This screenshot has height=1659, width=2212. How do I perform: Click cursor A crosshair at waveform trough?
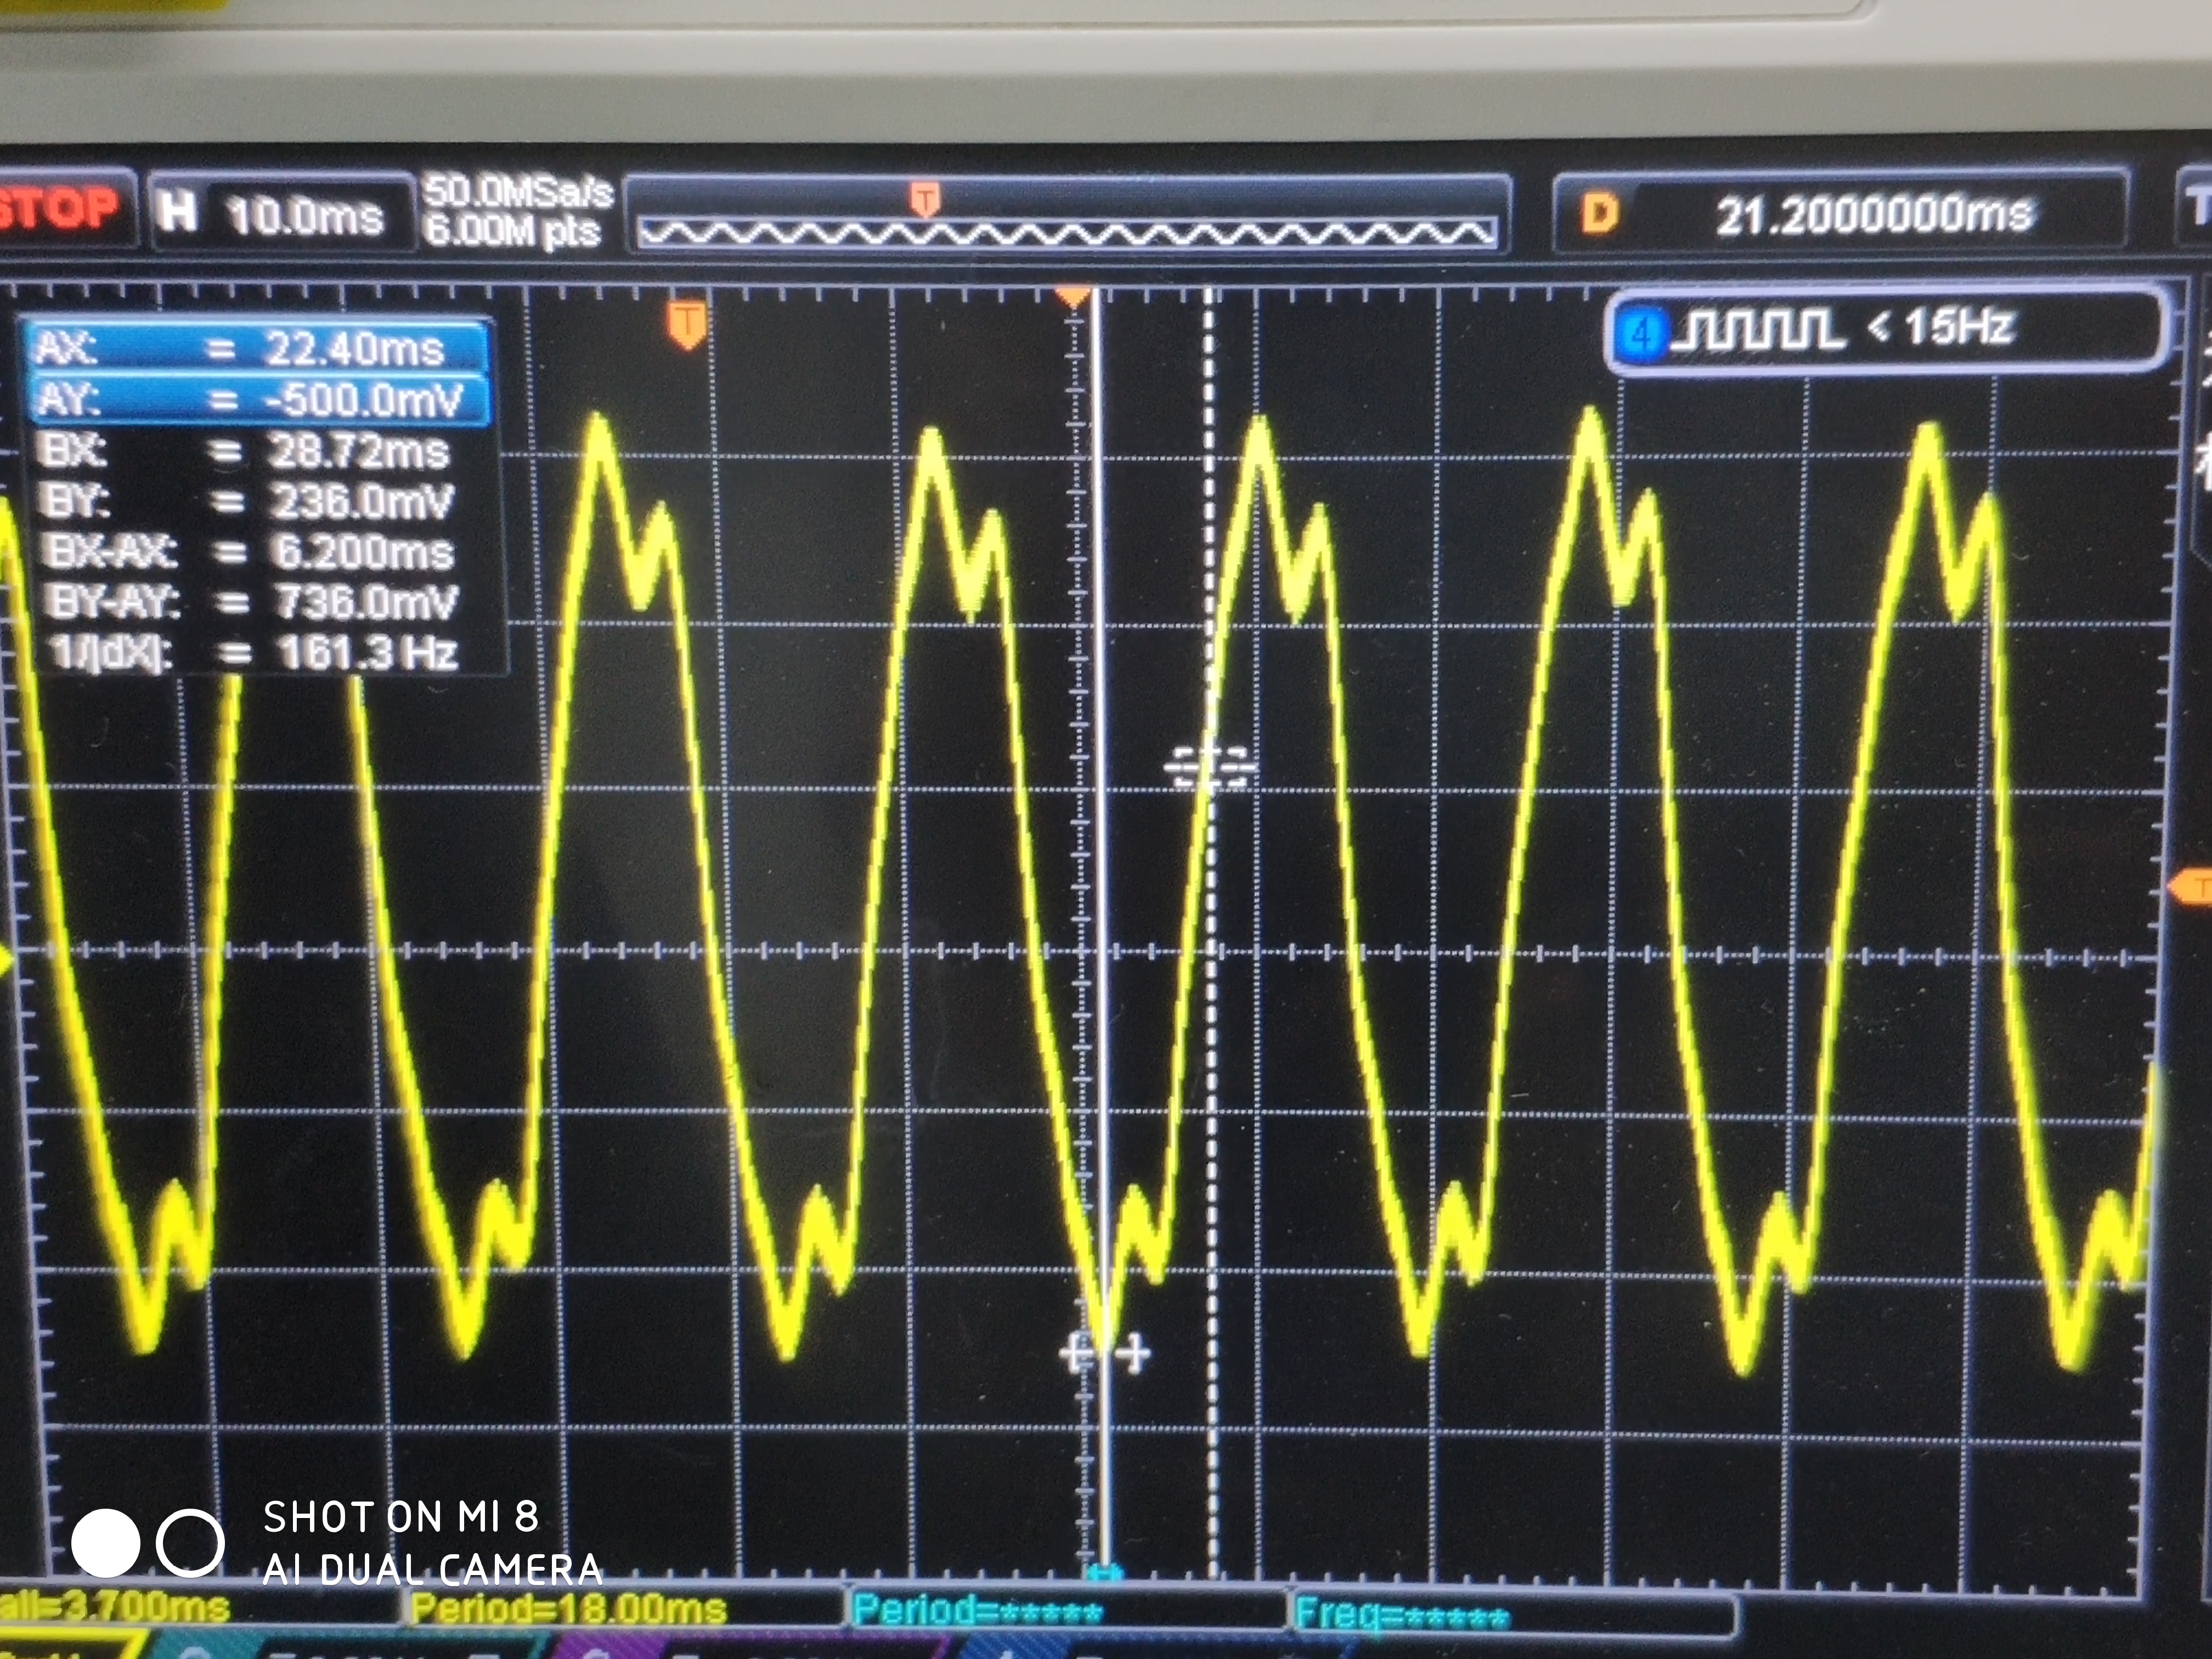pyautogui.click(x=1104, y=1354)
